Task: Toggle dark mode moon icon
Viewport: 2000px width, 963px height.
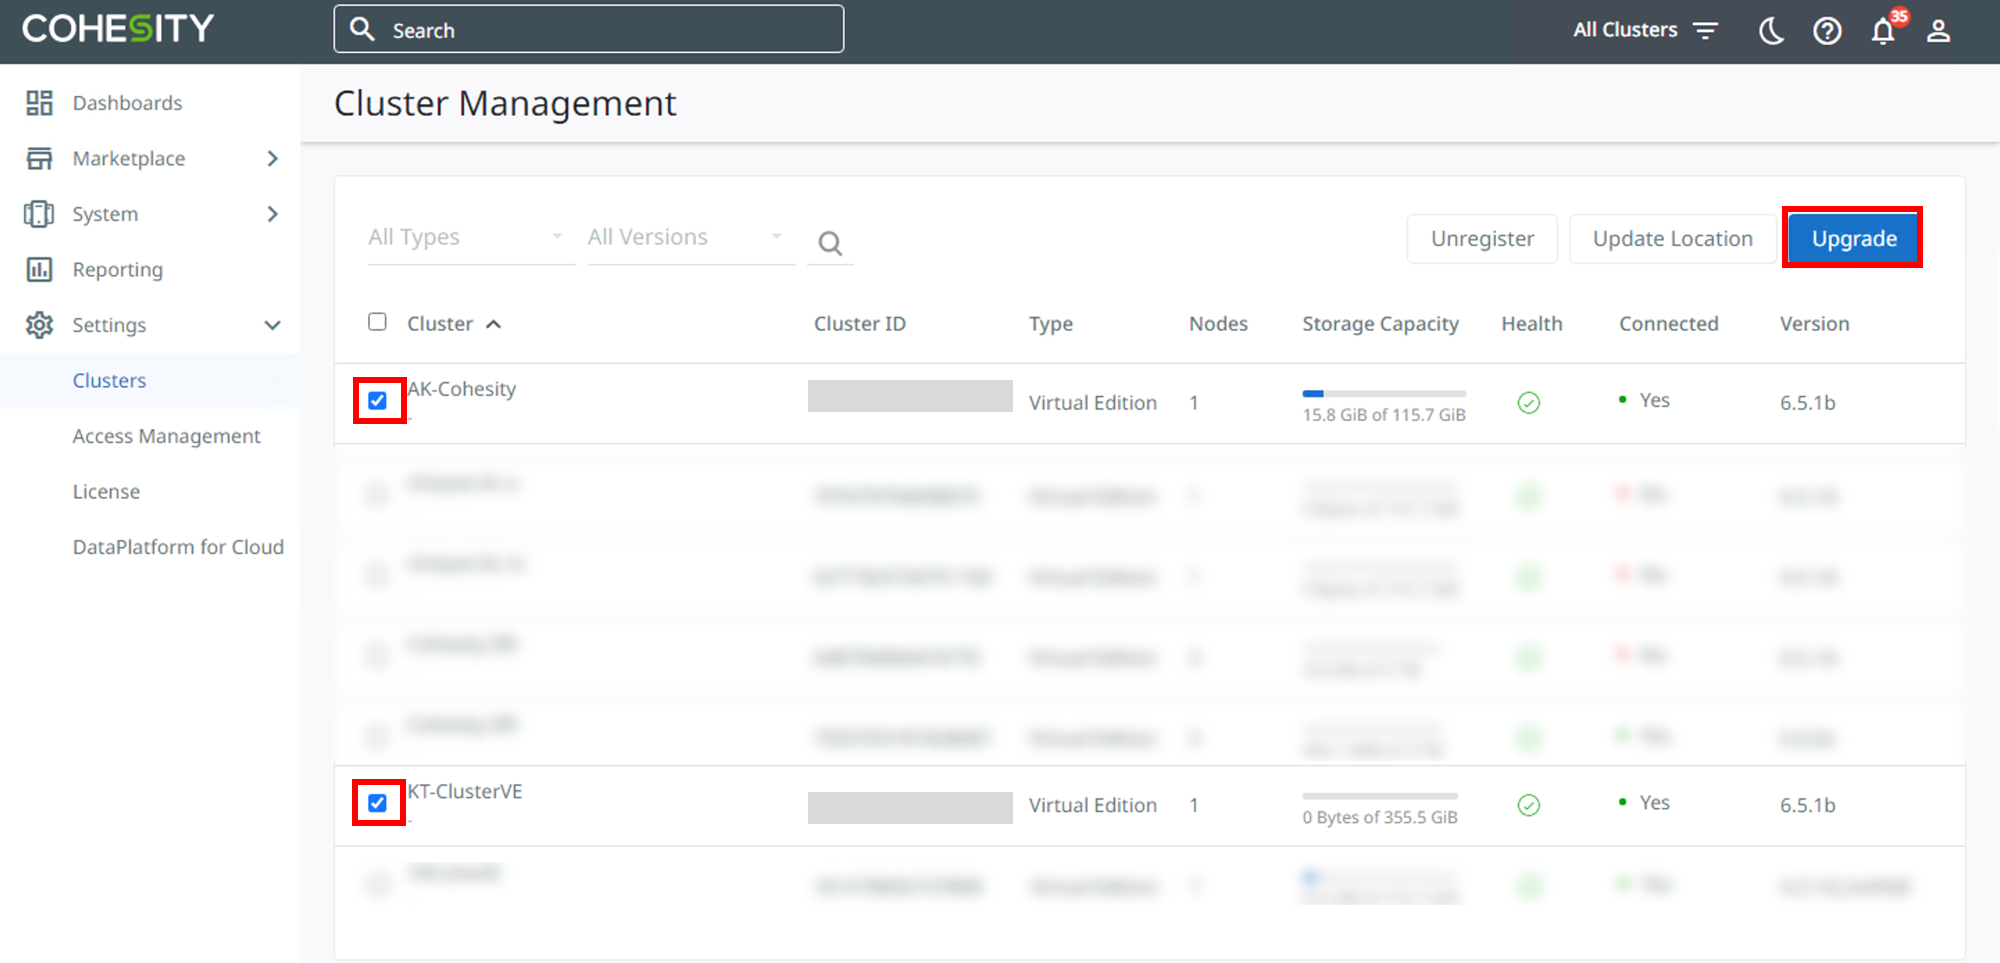Action: pos(1771,31)
